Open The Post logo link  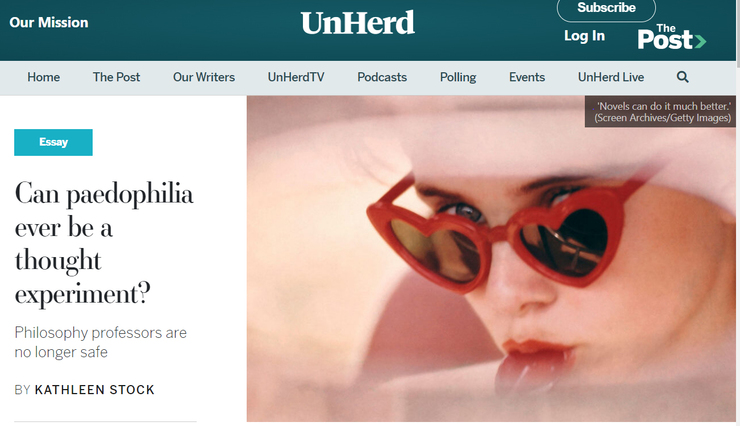pyautogui.click(x=671, y=37)
